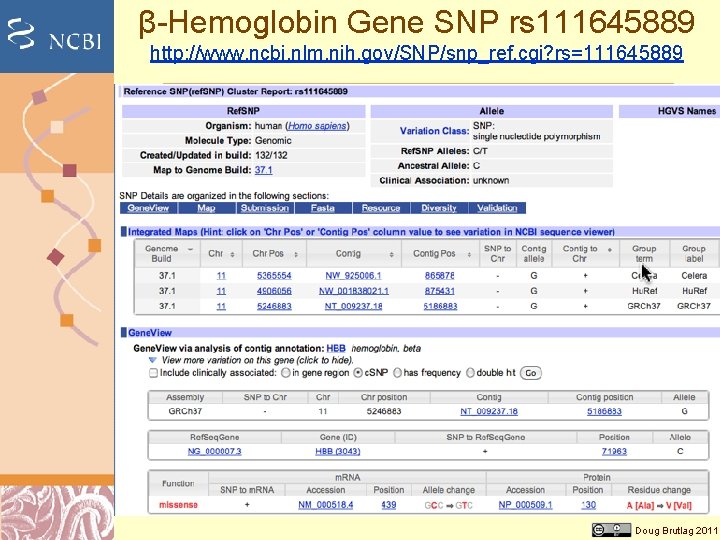Viewport: 720px width, 540px height.
Task: Jump to the Fasta section tab
Action: point(322,208)
